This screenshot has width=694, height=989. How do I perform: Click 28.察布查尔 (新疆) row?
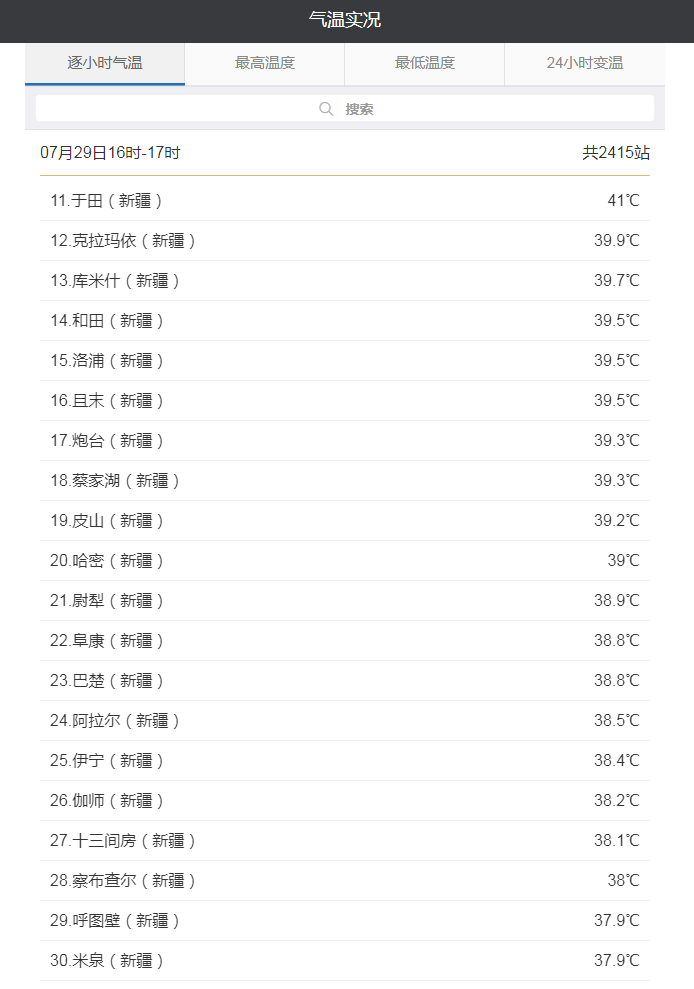tap(123, 881)
